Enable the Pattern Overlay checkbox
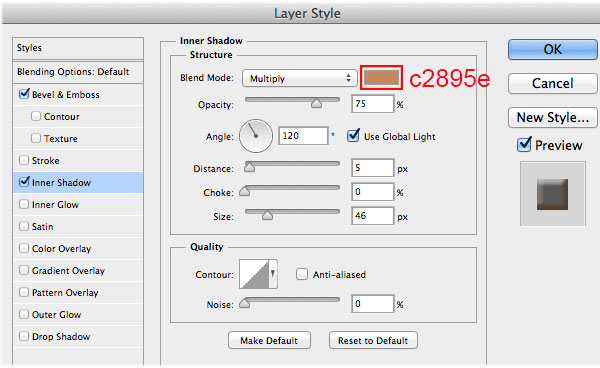Viewport: 600px width, 368px height. tap(24, 292)
